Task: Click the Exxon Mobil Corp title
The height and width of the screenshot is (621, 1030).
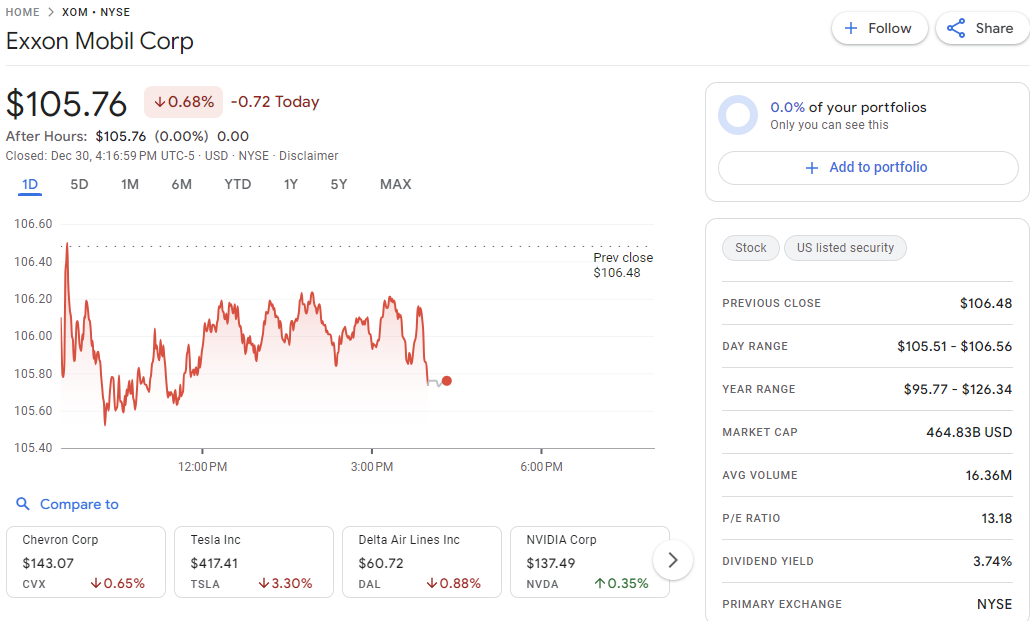Action: (100, 41)
